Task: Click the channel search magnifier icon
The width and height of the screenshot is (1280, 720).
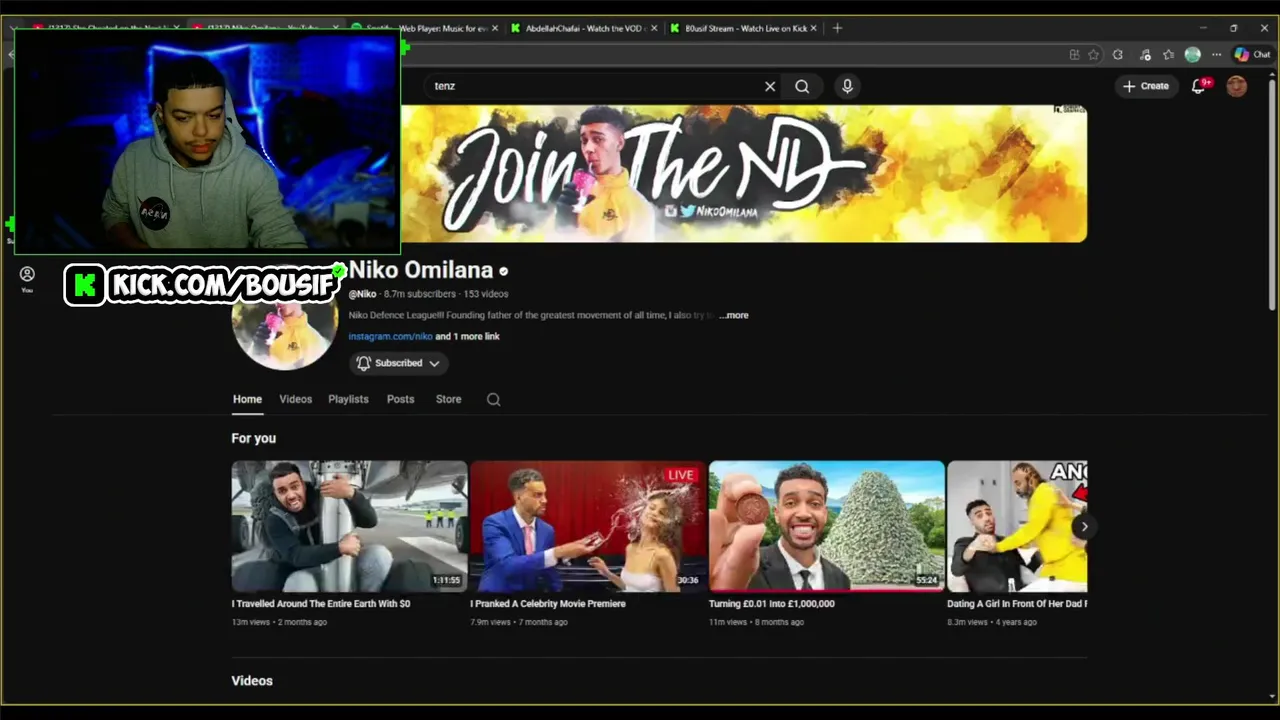Action: (x=493, y=399)
